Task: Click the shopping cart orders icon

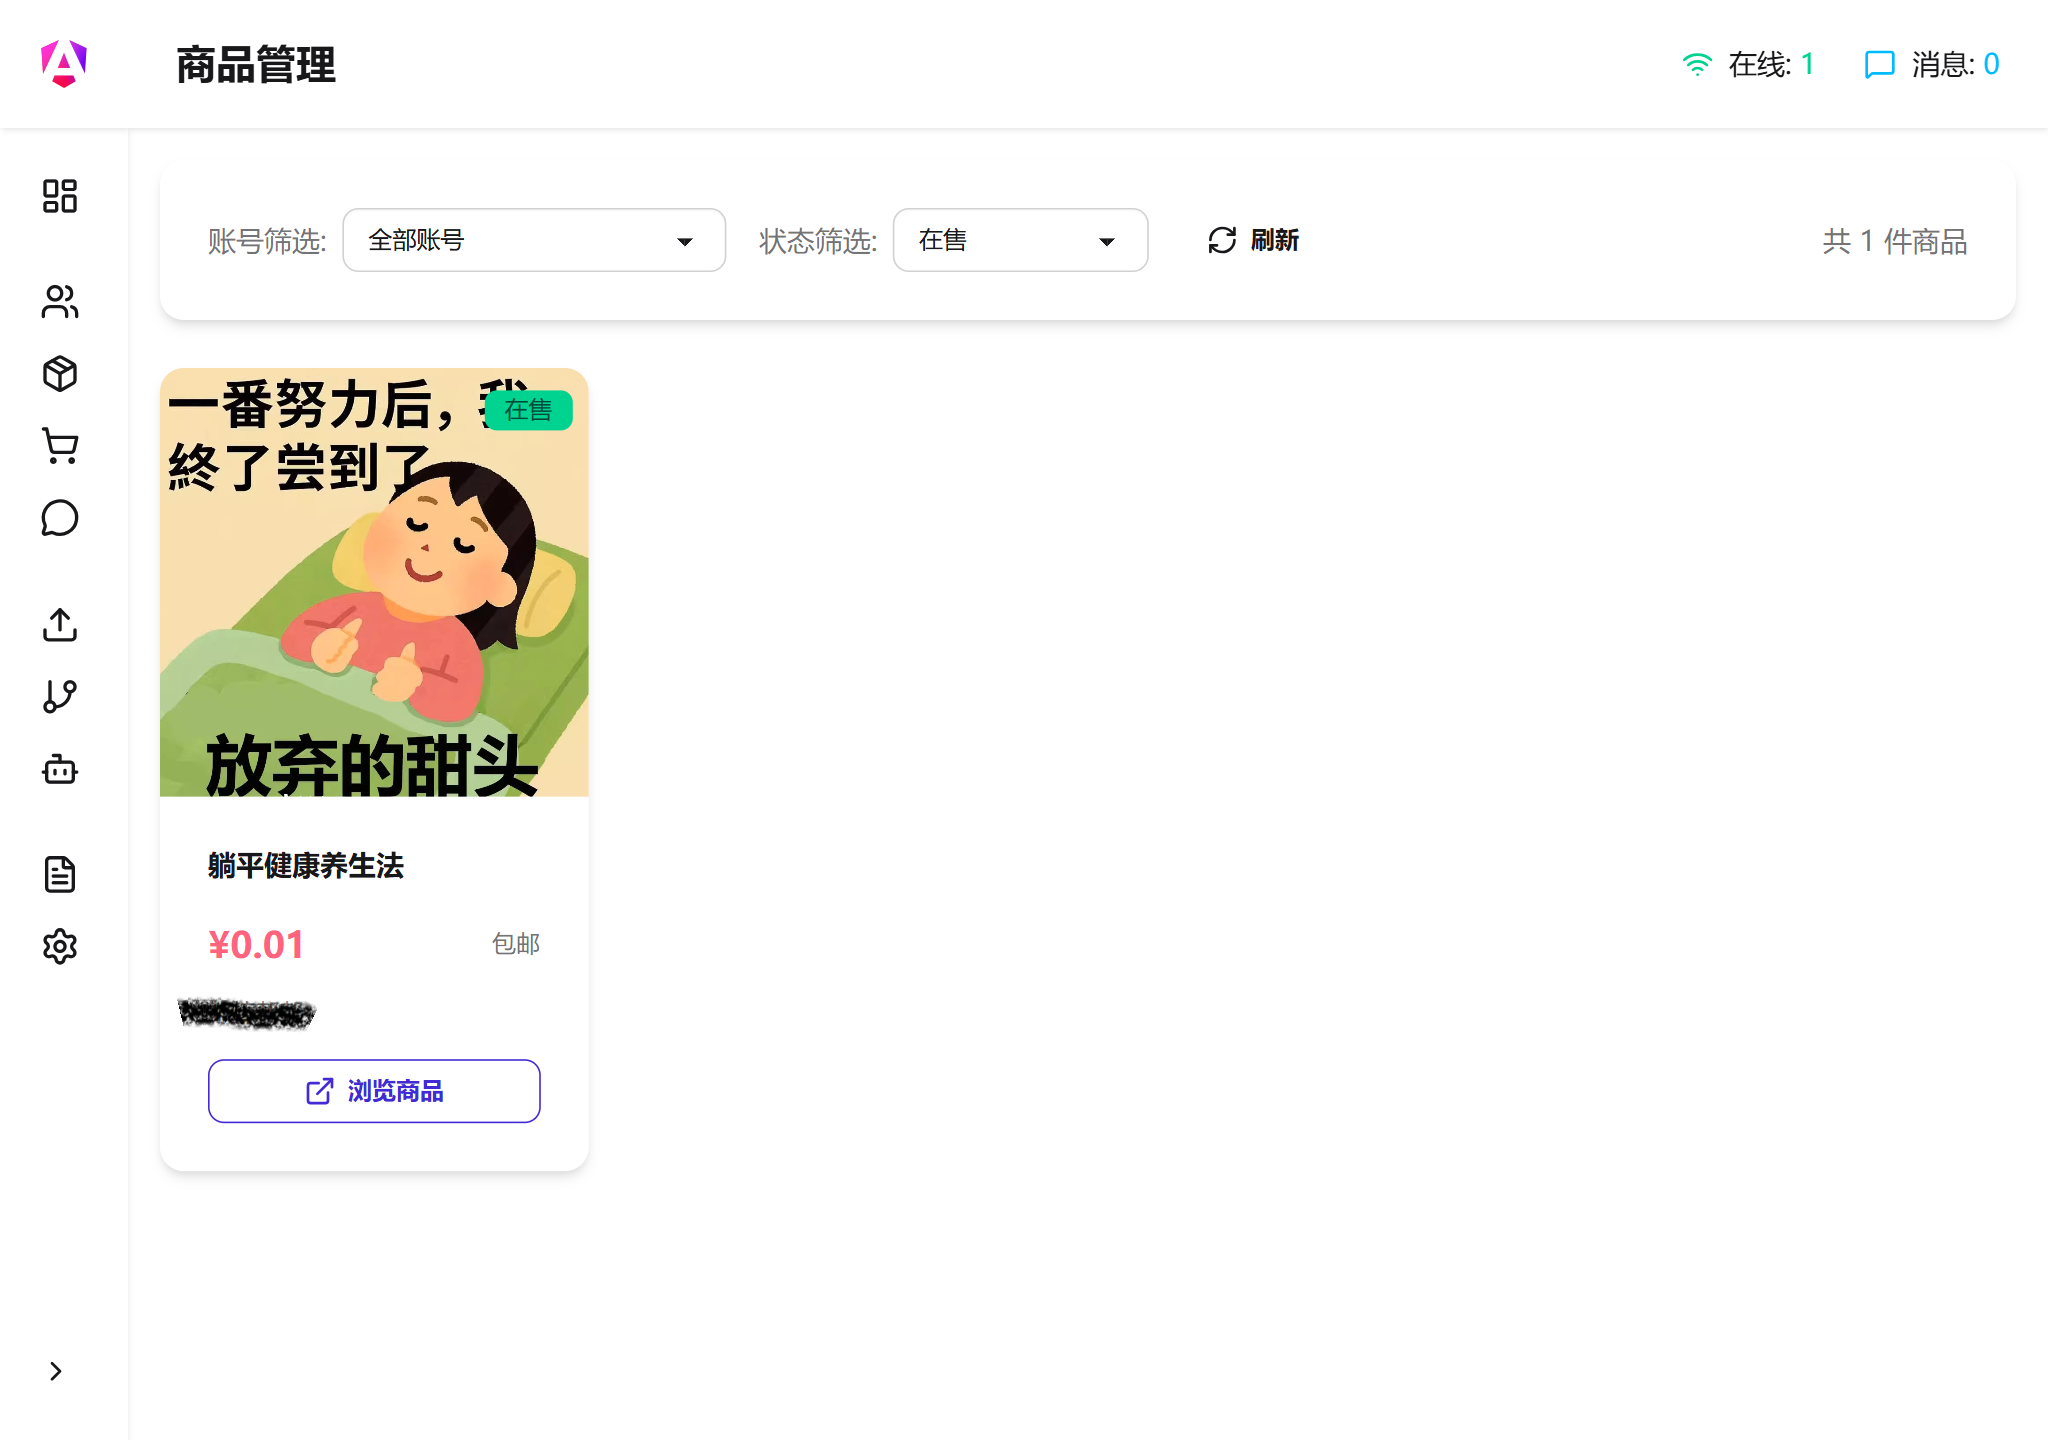Action: (60, 445)
